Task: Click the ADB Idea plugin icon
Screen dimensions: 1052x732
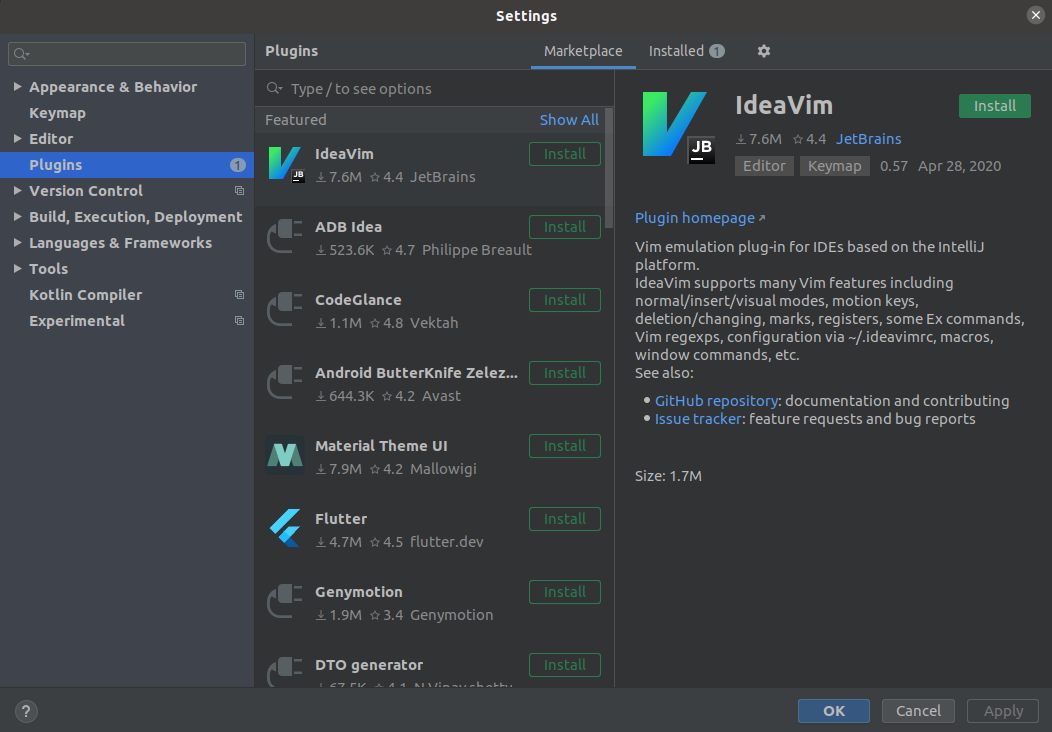Action: click(285, 236)
